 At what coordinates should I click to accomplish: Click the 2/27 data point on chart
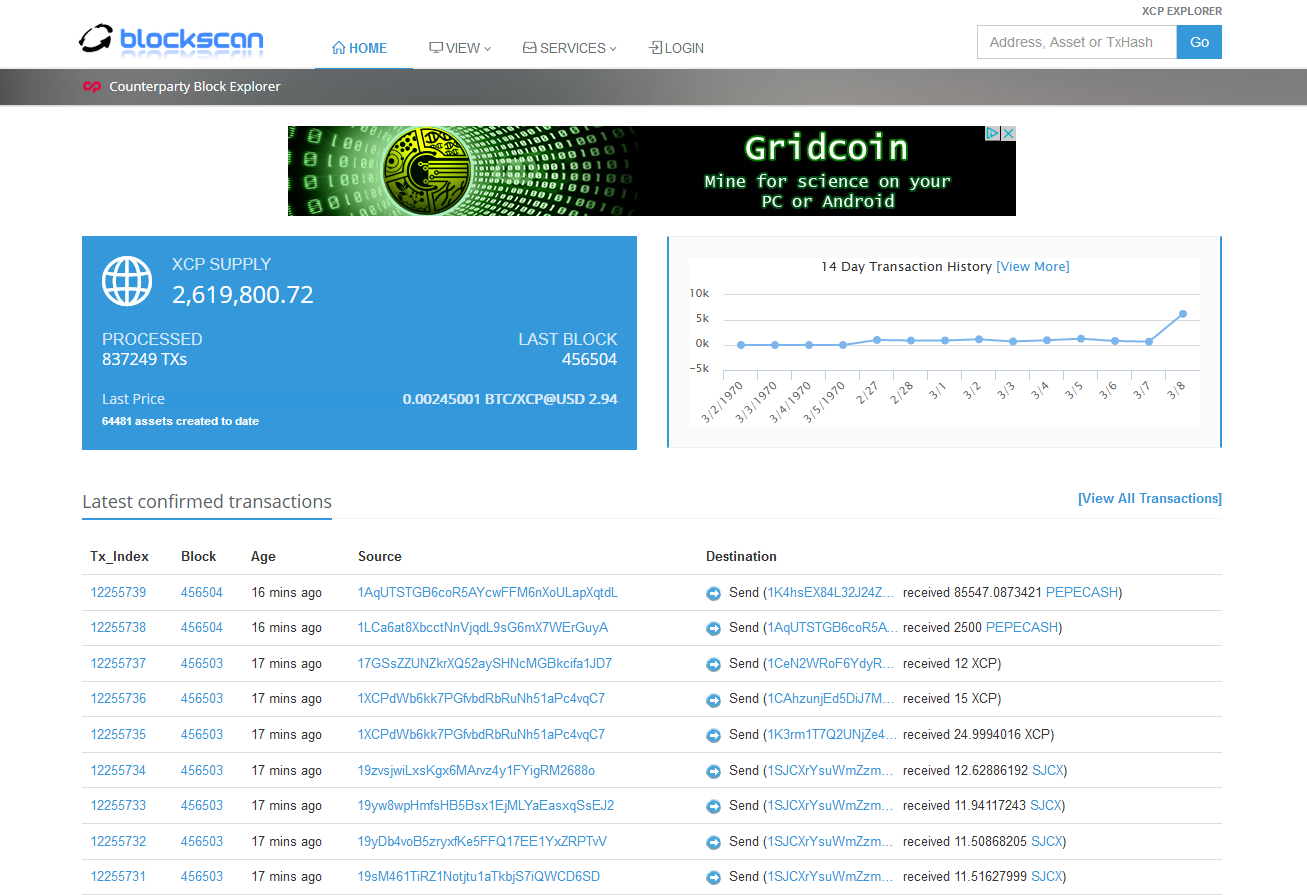(877, 340)
